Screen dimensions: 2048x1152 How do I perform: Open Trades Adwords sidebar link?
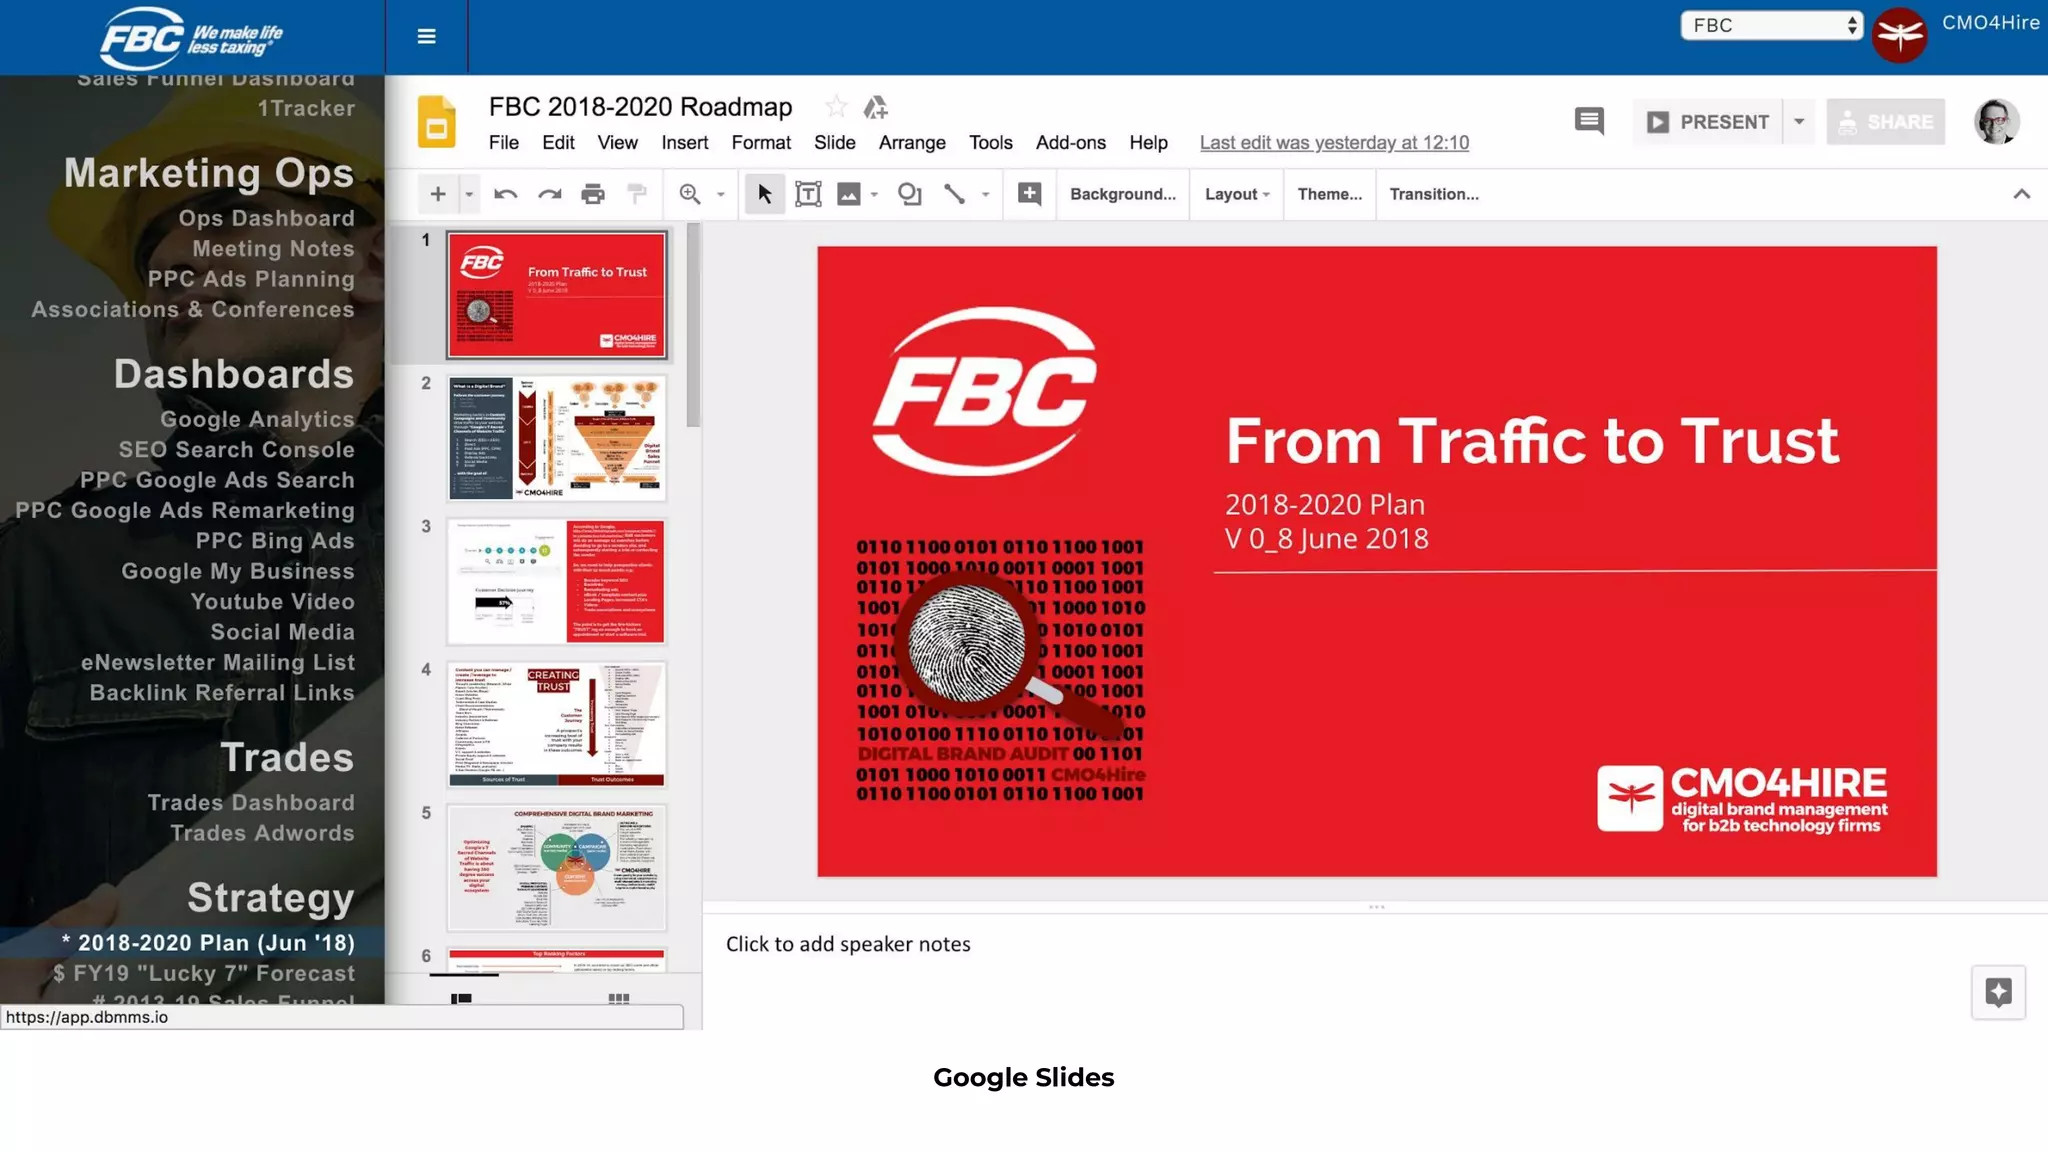(x=262, y=833)
